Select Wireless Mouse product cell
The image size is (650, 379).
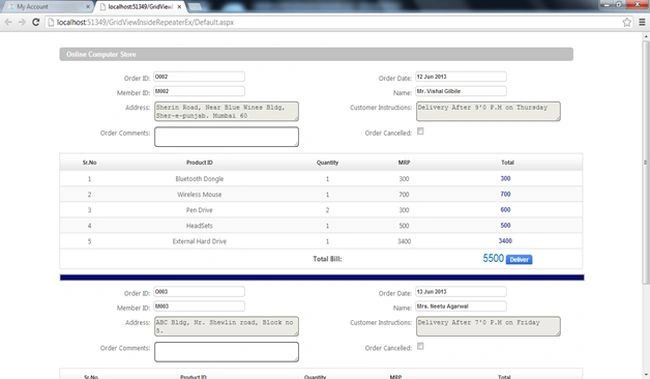pyautogui.click(x=199, y=194)
